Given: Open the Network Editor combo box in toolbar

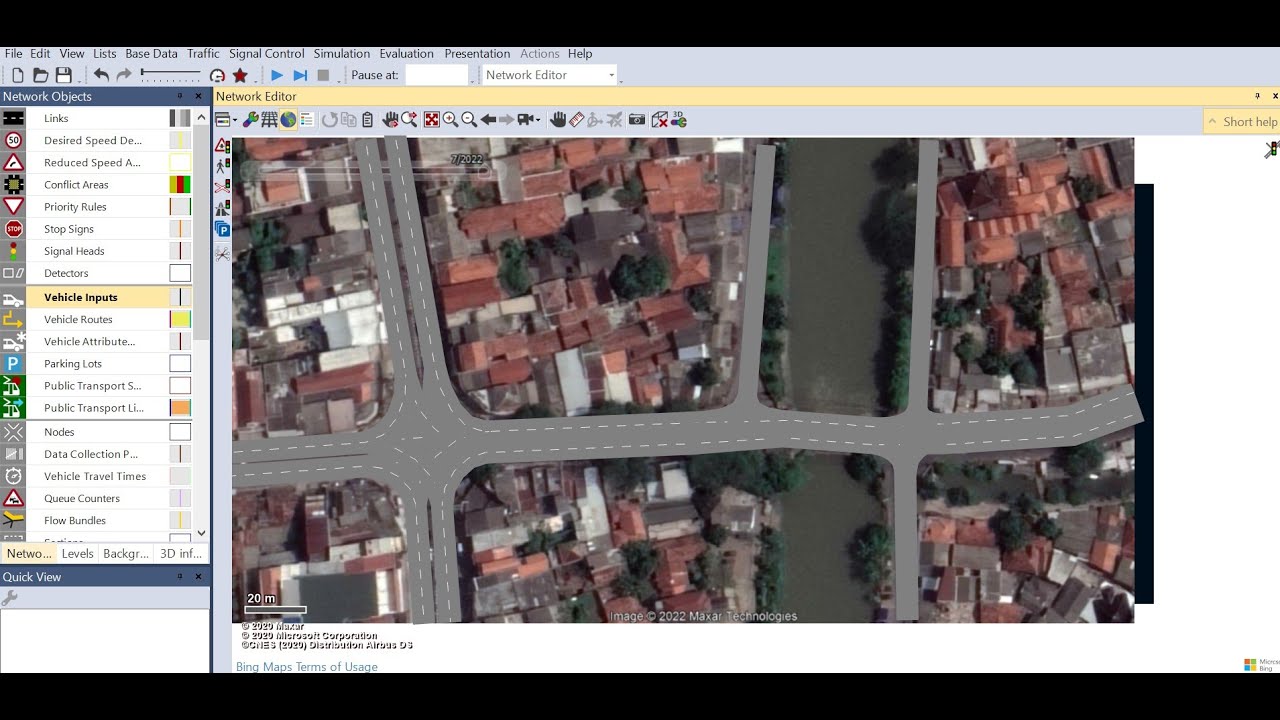Looking at the screenshot, I should pos(549,75).
